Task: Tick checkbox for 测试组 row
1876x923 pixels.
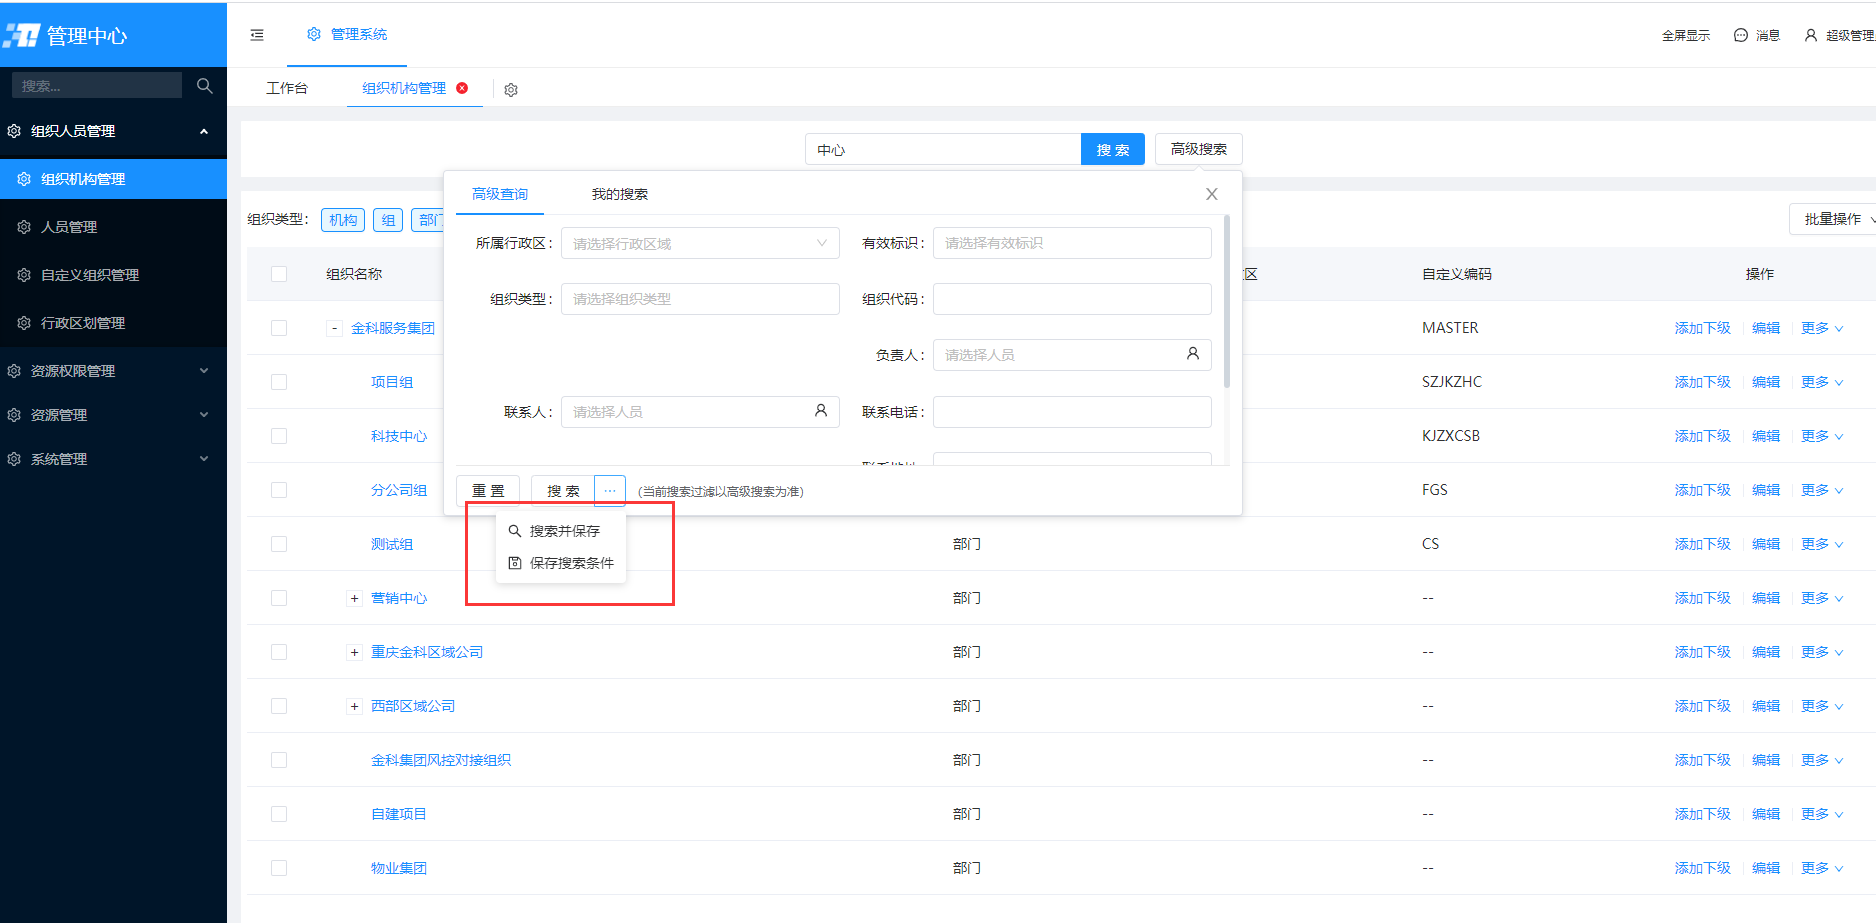Action: (x=279, y=544)
